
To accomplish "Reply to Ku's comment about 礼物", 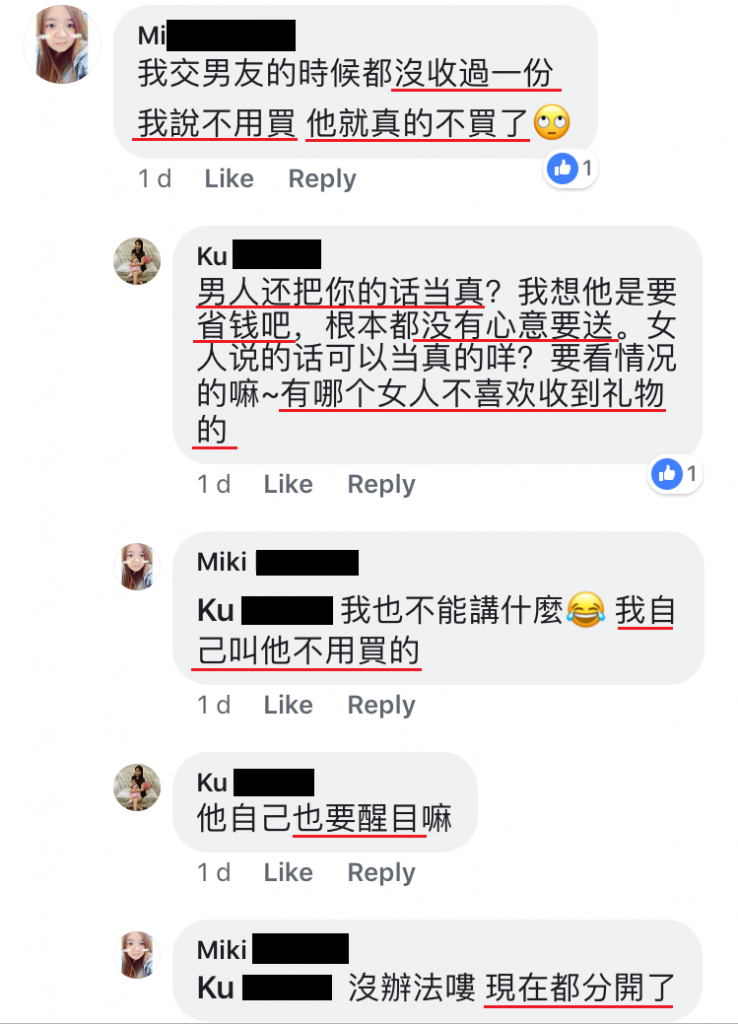I will point(381,484).
